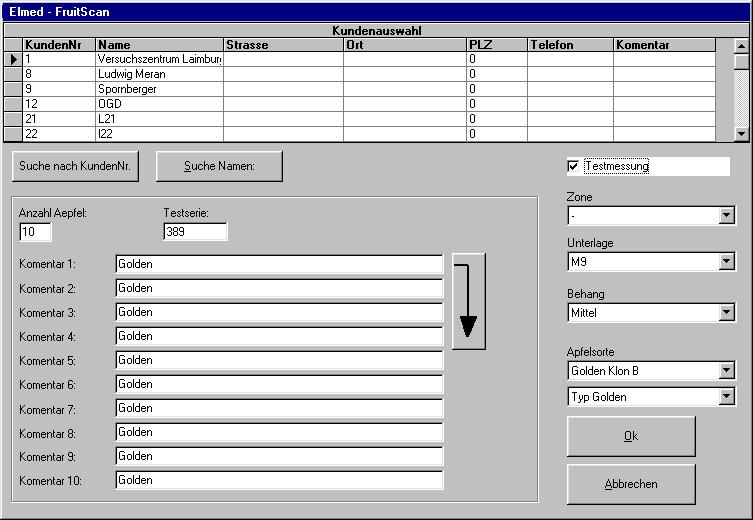Expand the Unterlage dropdown showing M9
The height and width of the screenshot is (520, 753).
[726, 263]
